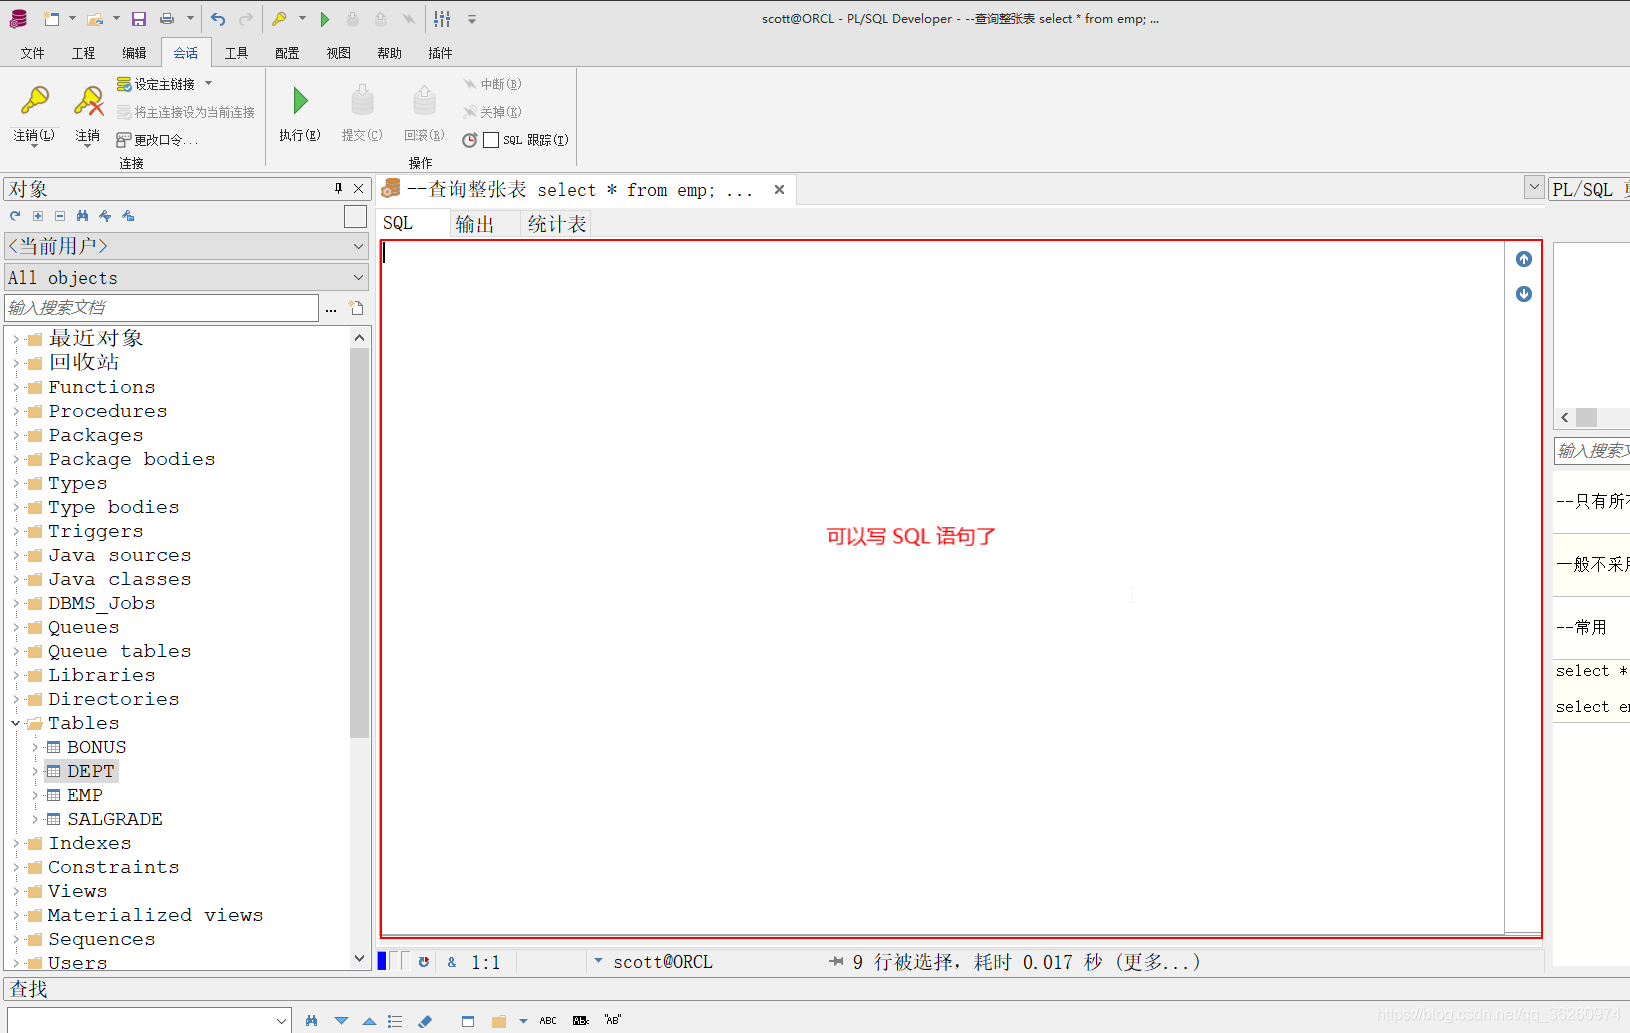Click the binoculars find icon in object panel
Image resolution: width=1630 pixels, height=1033 pixels.
pyautogui.click(x=82, y=215)
